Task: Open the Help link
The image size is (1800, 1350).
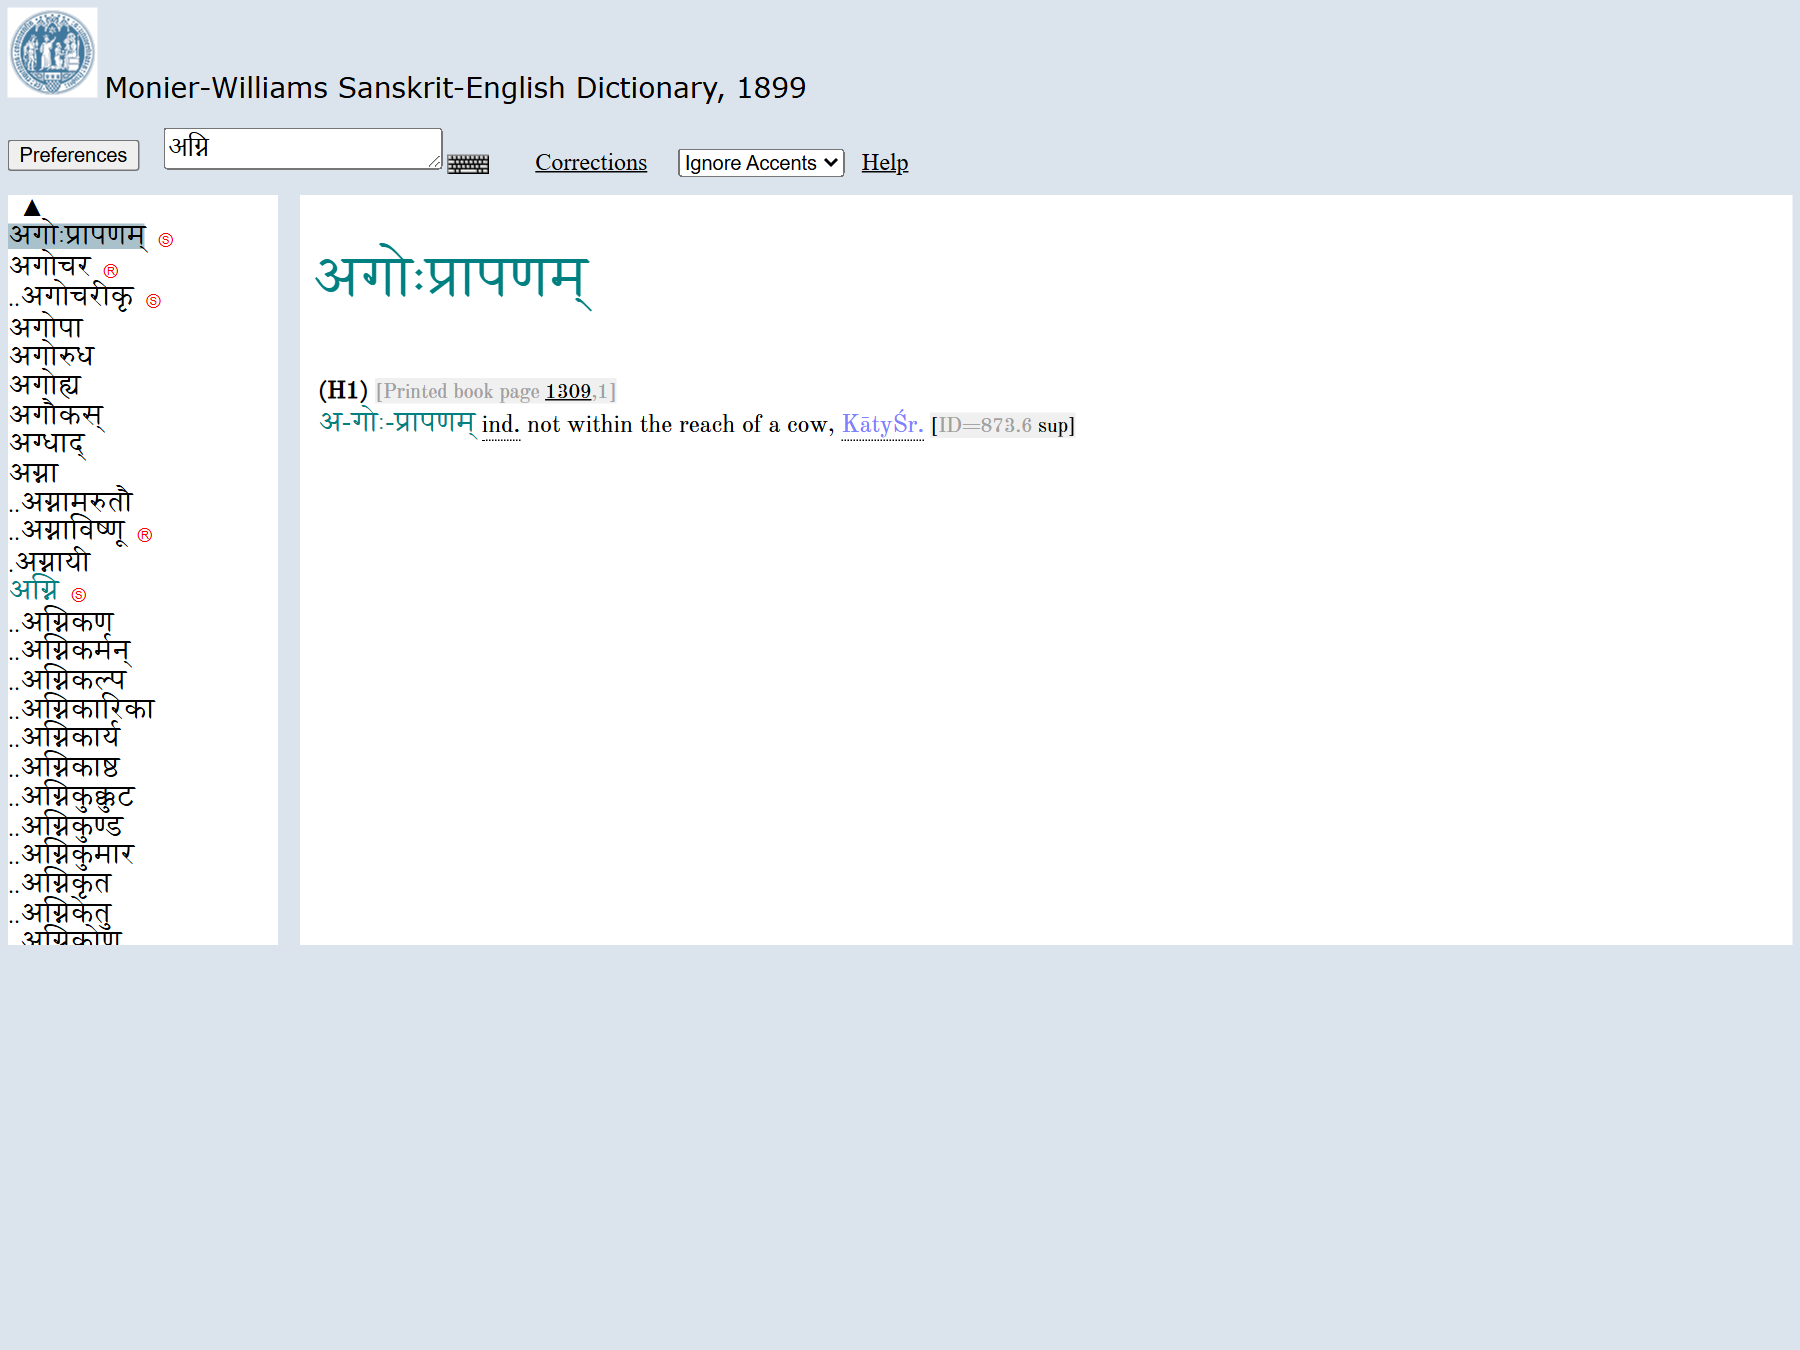Action: (x=885, y=162)
